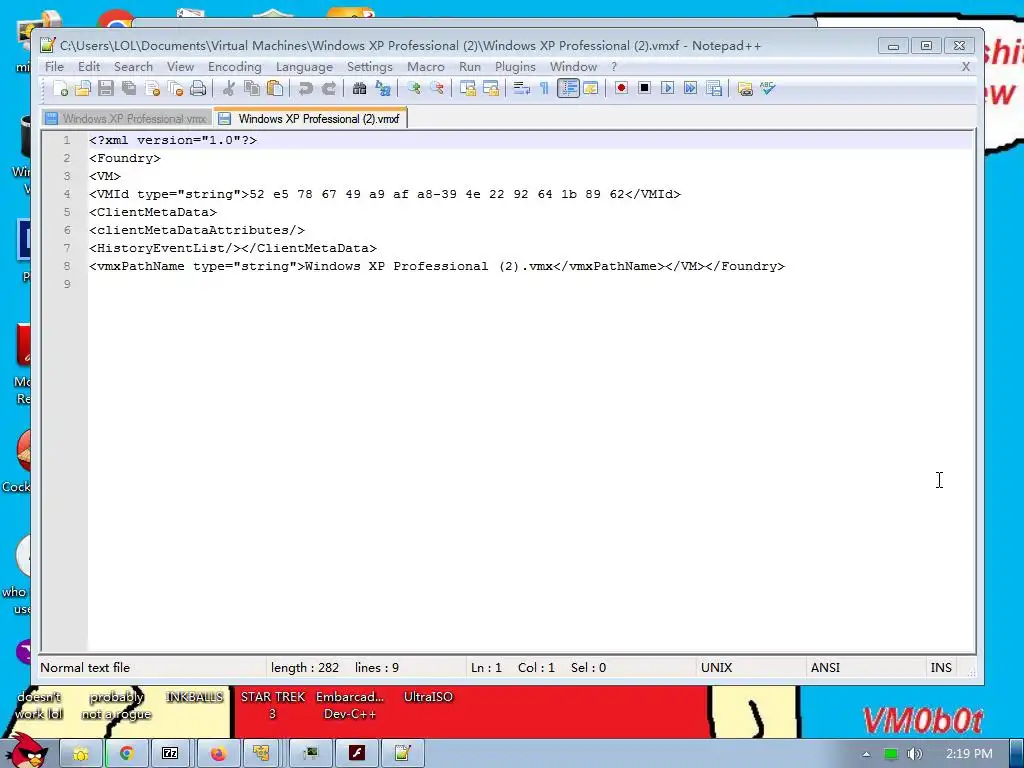Click the Open file folder icon
Viewport: 1024px width, 768px height.
(83, 88)
